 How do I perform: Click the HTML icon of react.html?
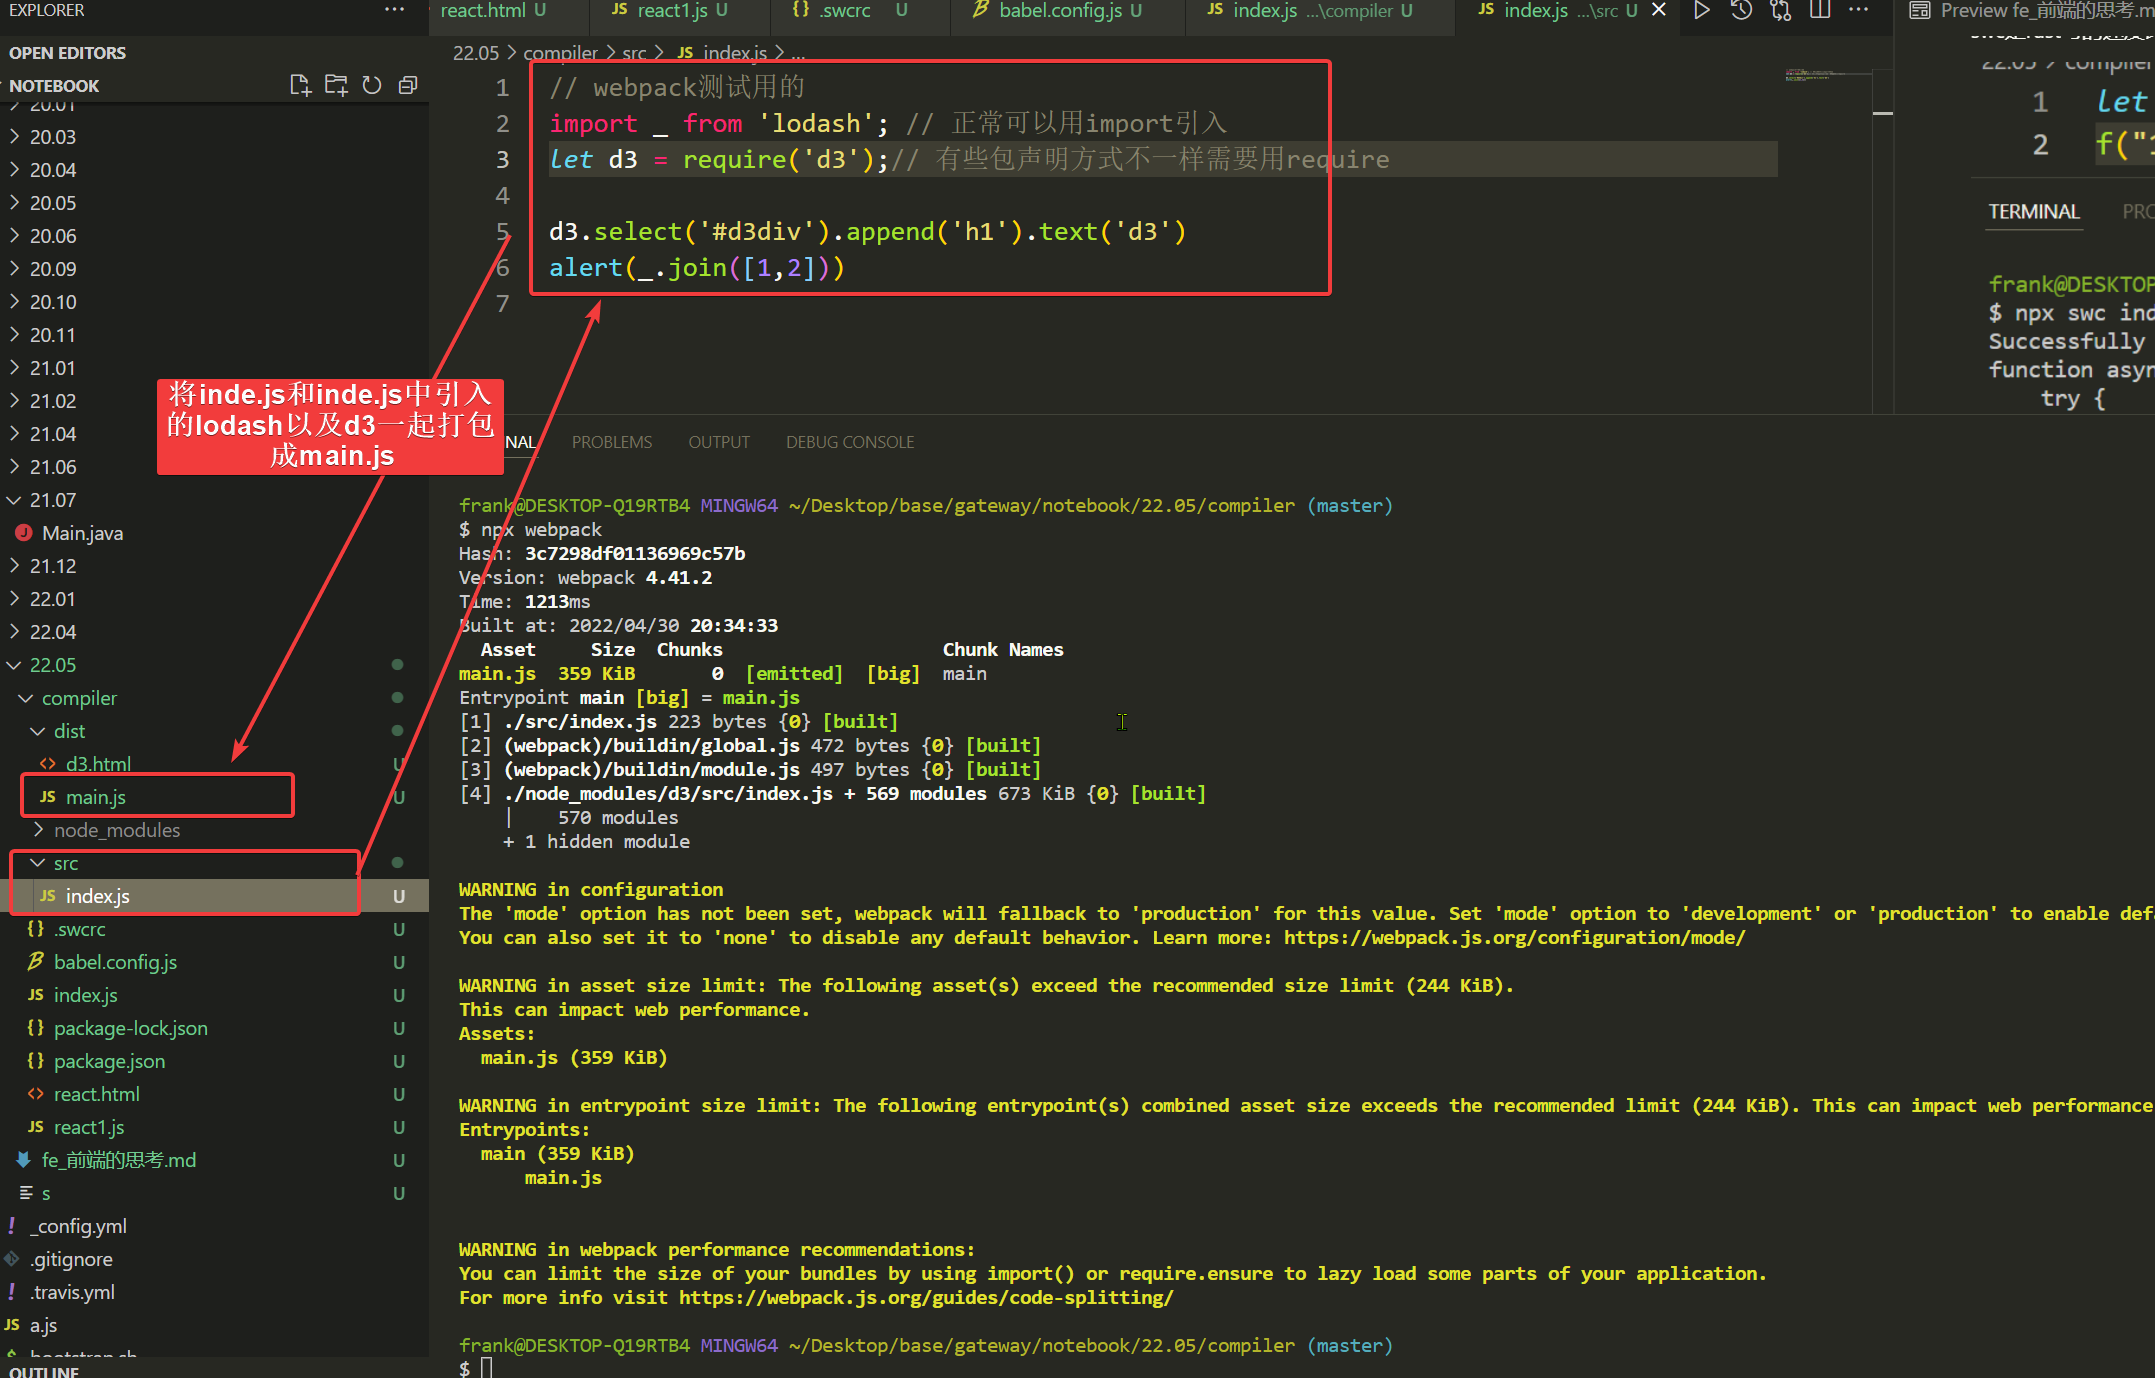pos(36,1094)
